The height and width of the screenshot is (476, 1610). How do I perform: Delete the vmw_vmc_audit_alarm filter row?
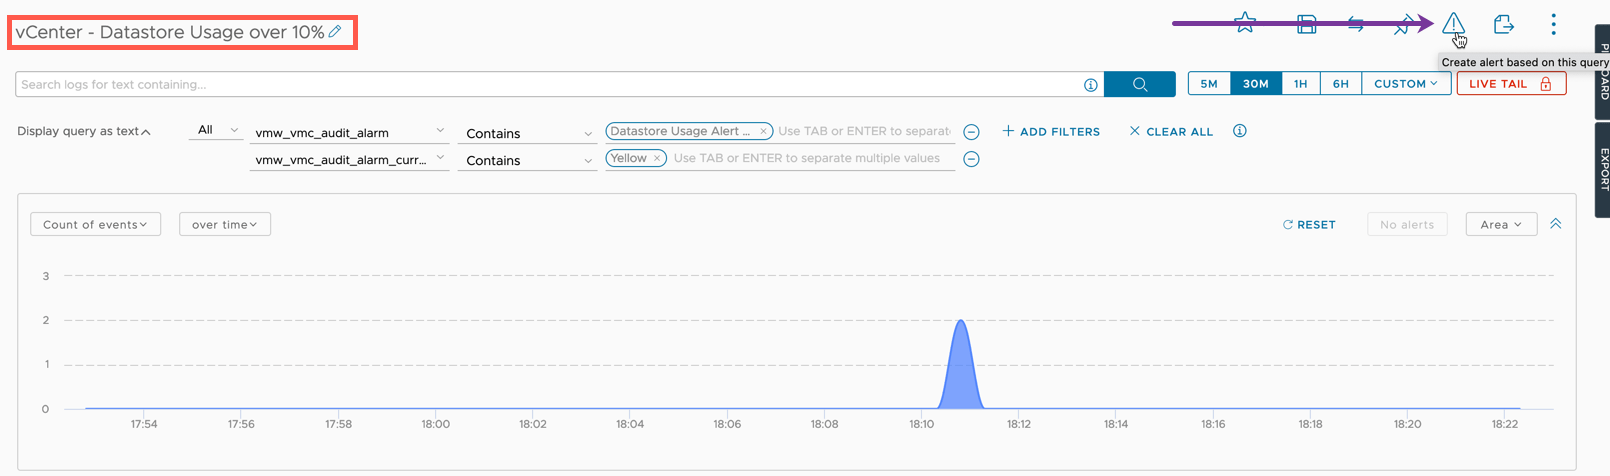[971, 132]
